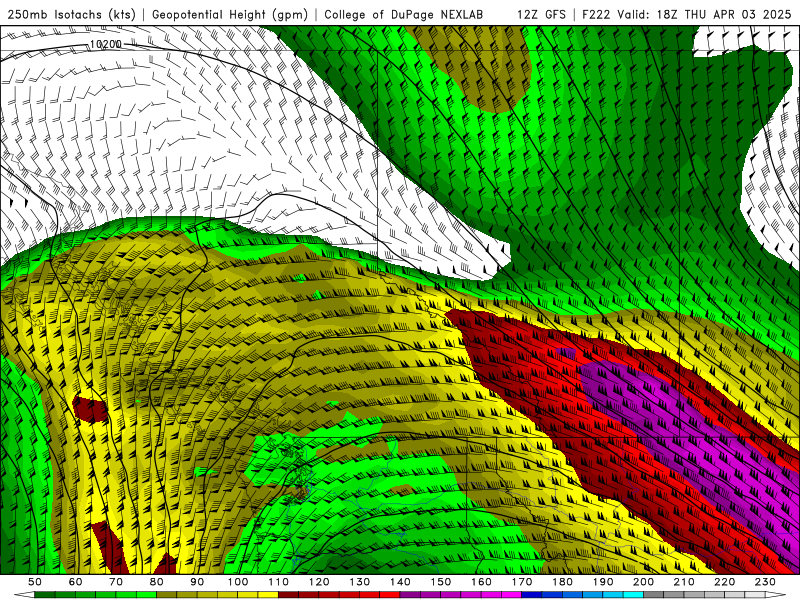Screen dimensions: 800x600
Task: Pick the dark red swatch starting at '110'
Action: tap(288, 595)
